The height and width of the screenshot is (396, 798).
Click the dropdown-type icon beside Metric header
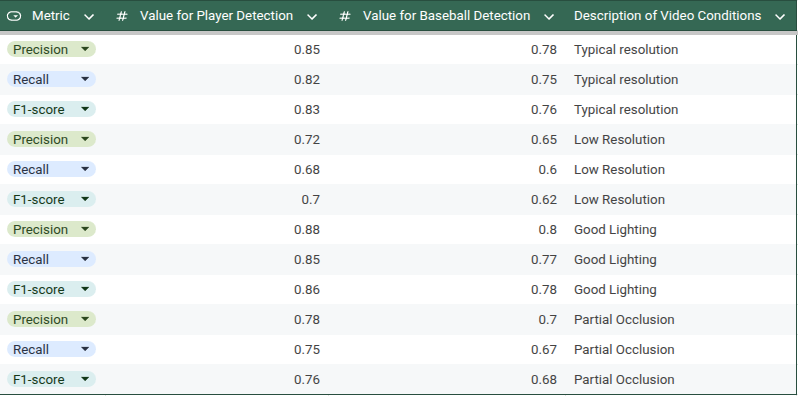point(15,16)
